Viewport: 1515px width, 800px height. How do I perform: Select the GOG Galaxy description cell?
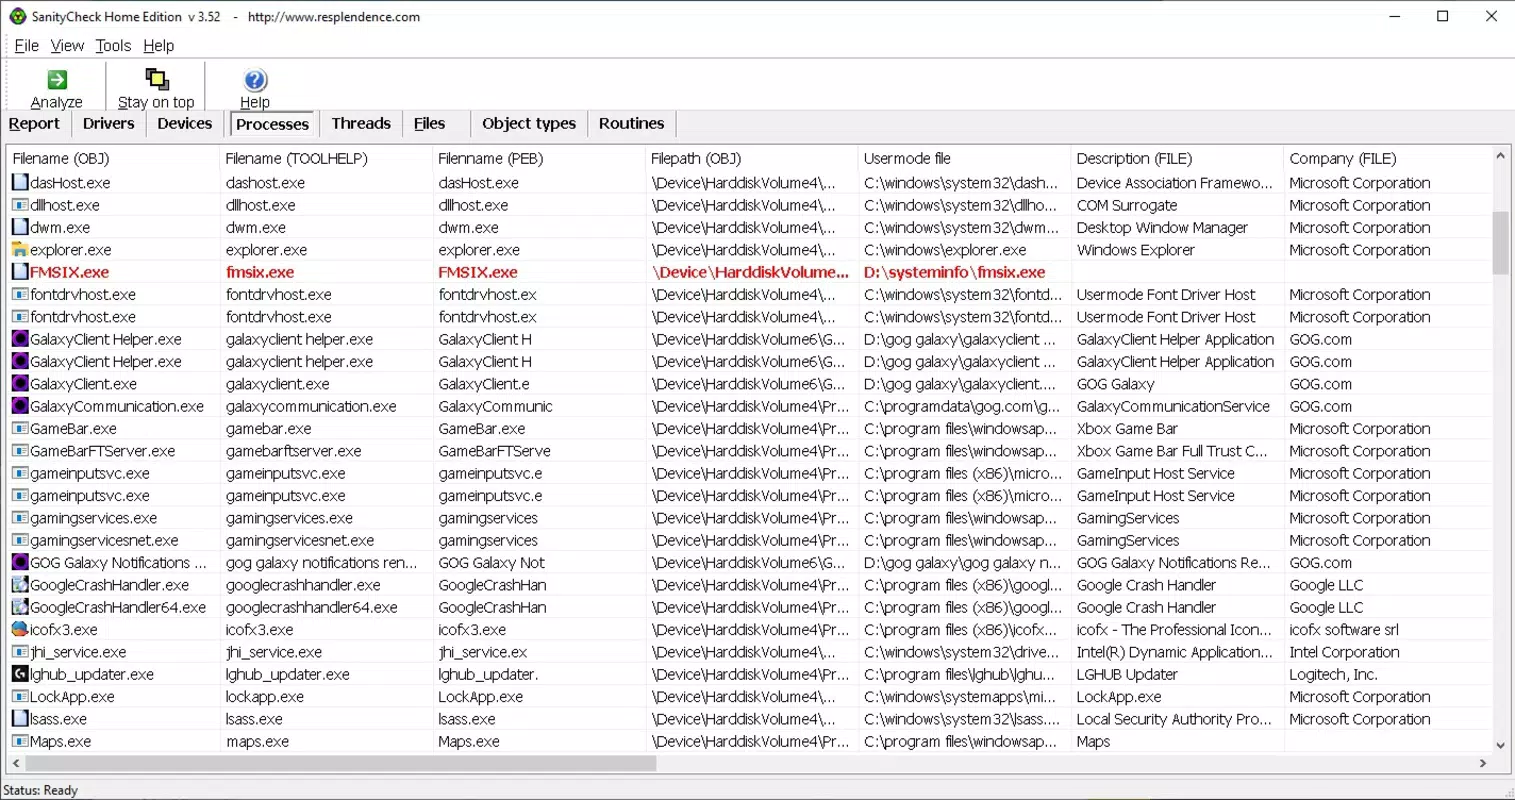click(x=1115, y=383)
